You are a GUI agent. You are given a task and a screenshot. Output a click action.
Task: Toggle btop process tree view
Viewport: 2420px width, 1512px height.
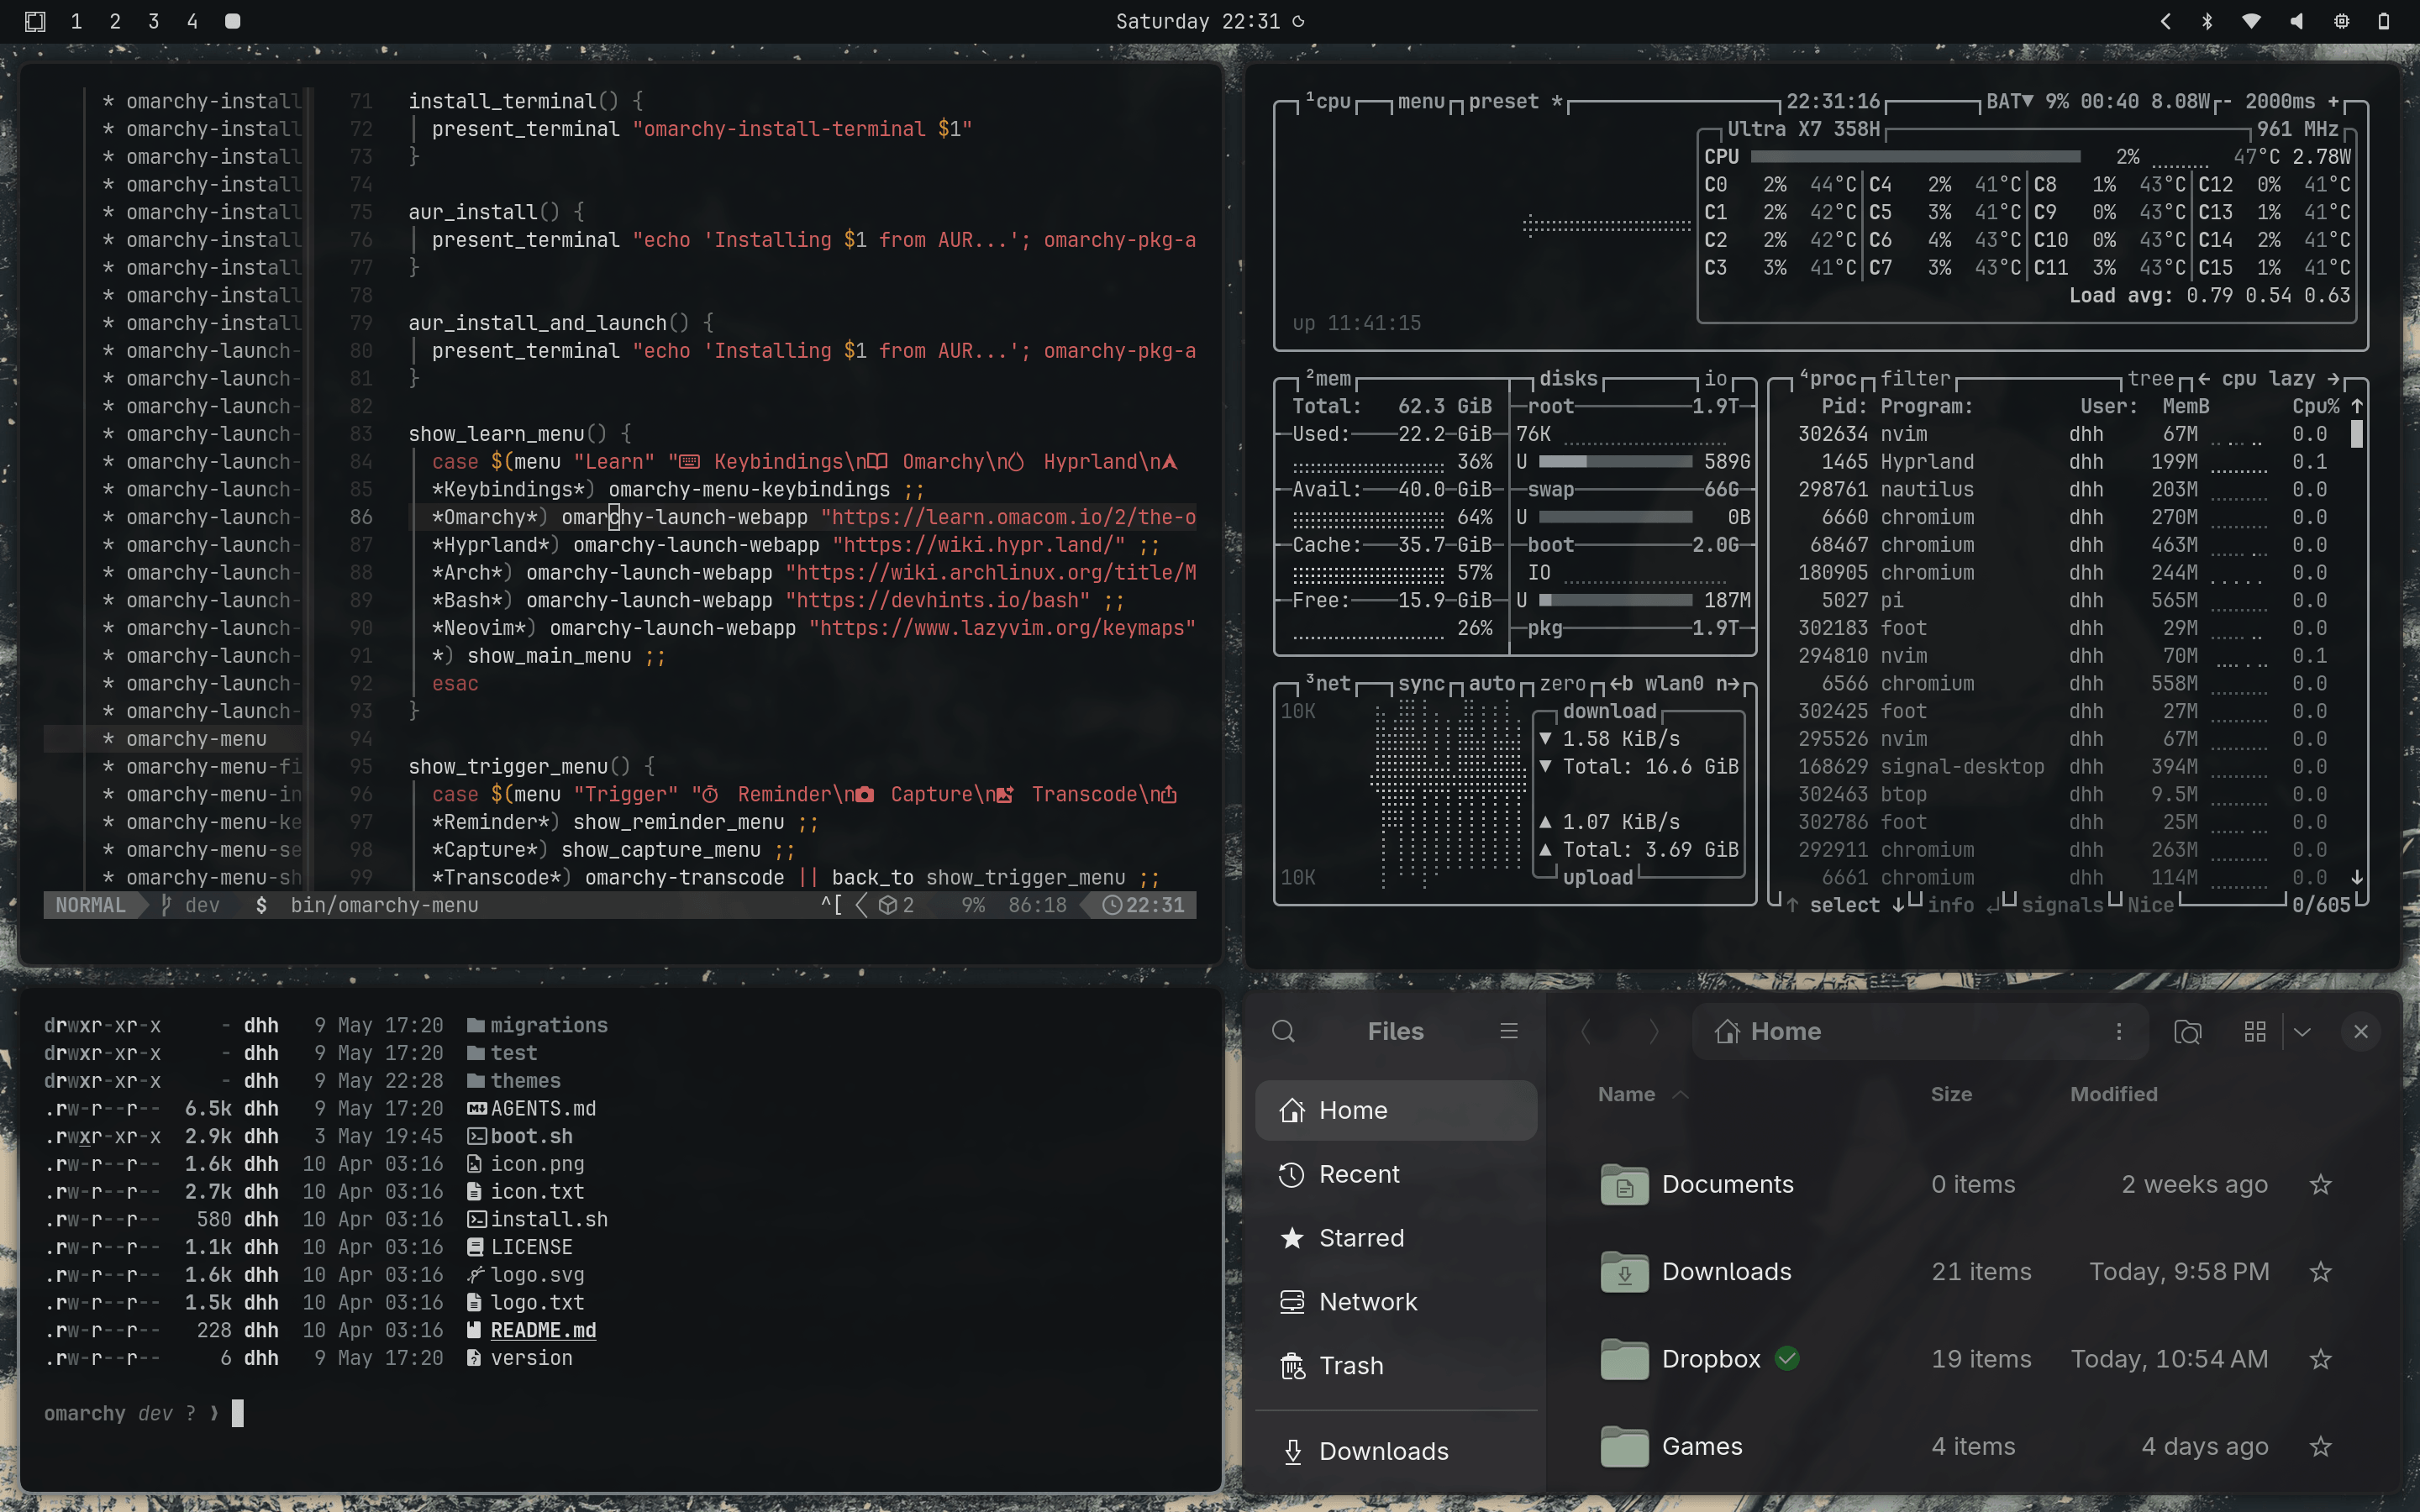(x=2150, y=379)
